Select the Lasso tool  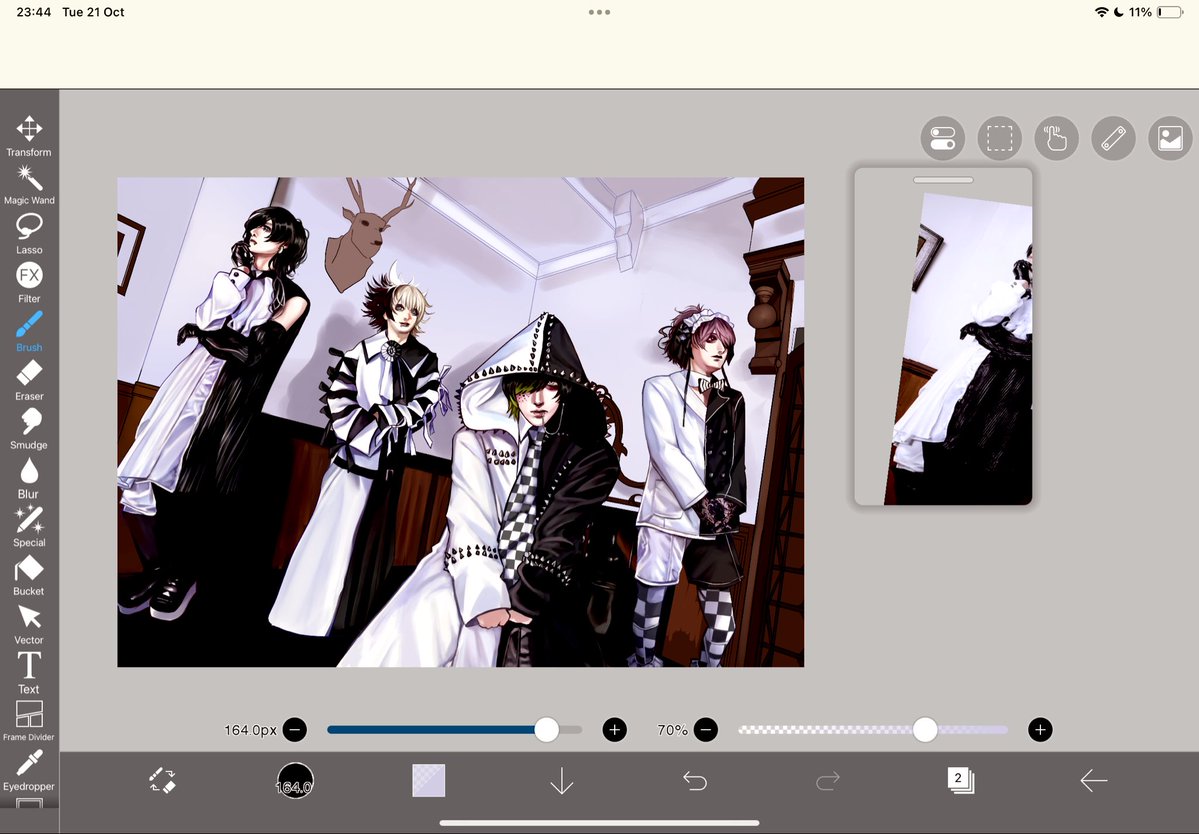tap(29, 233)
